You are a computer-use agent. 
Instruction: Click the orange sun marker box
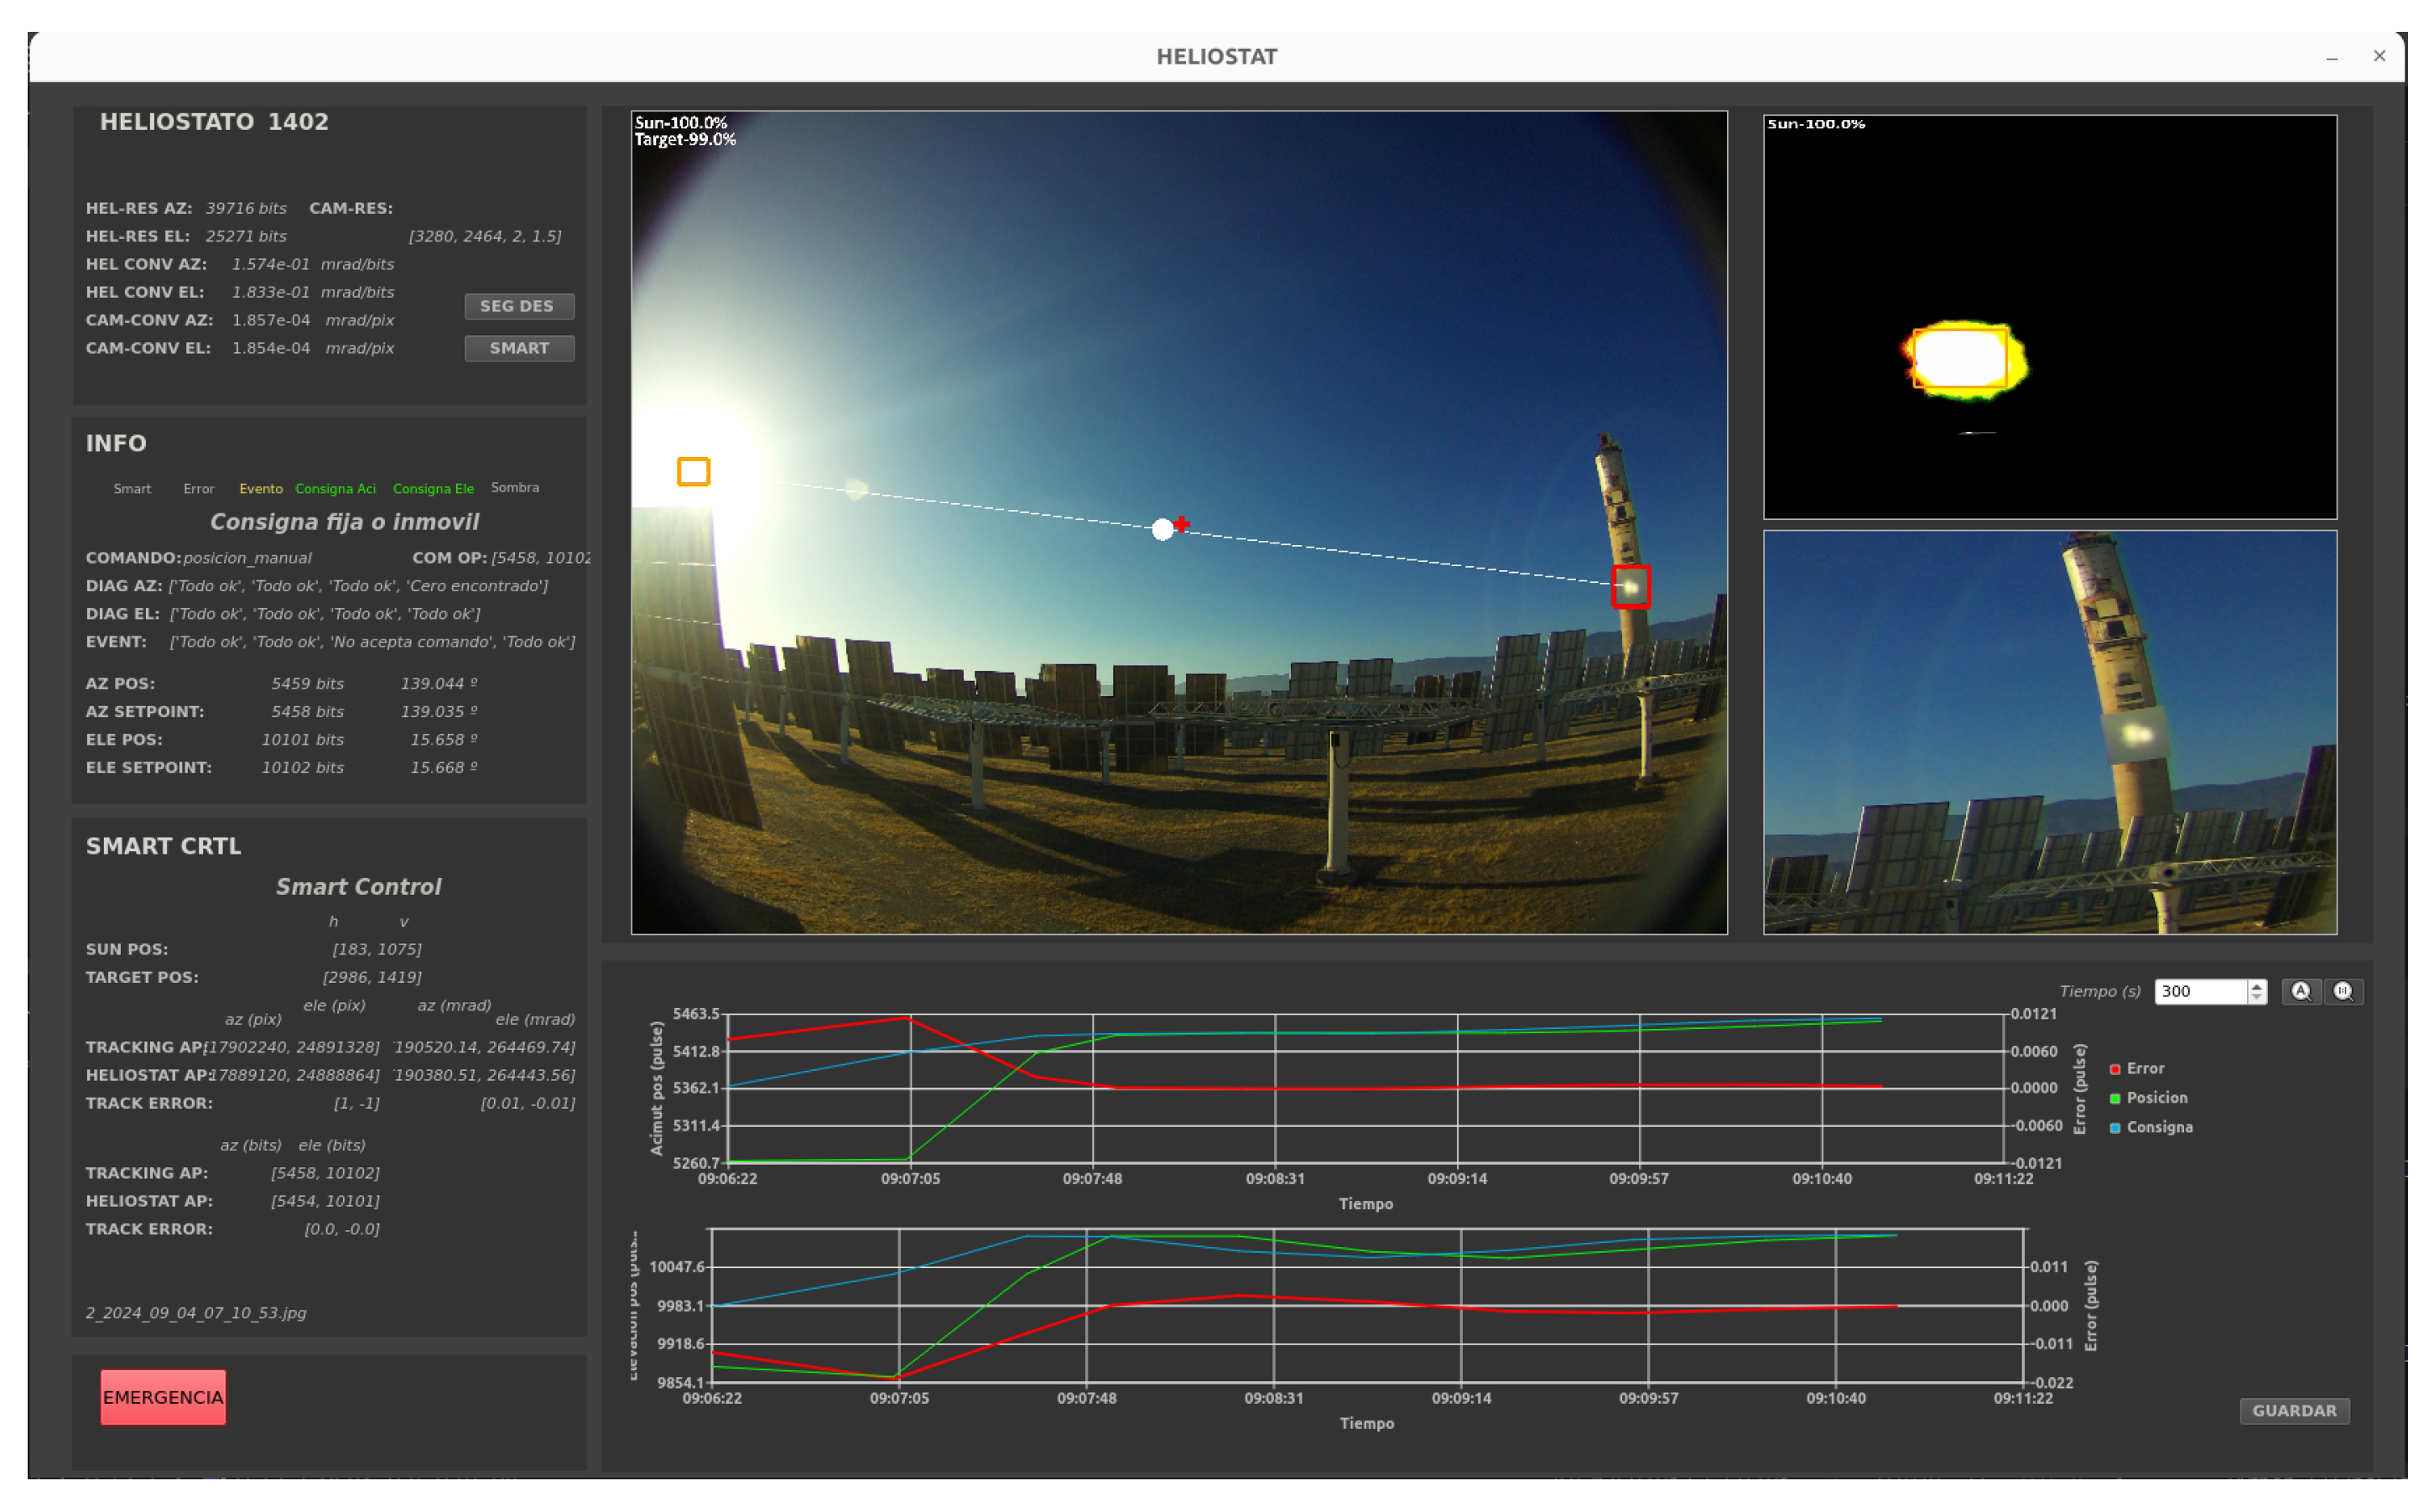point(693,471)
